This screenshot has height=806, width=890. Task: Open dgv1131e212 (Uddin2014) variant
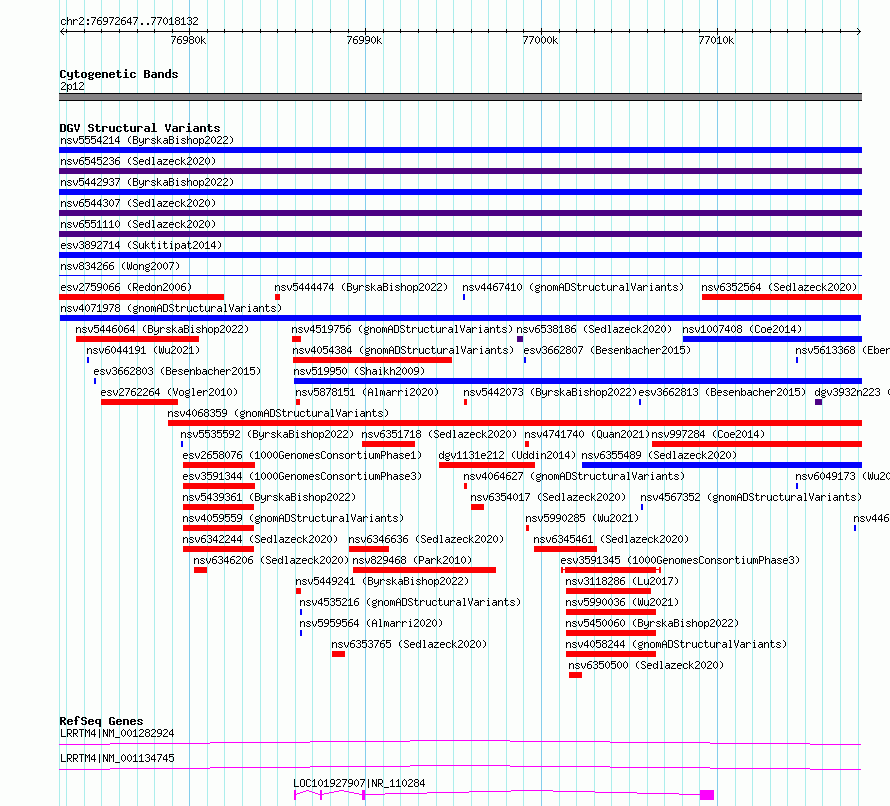click(507, 455)
